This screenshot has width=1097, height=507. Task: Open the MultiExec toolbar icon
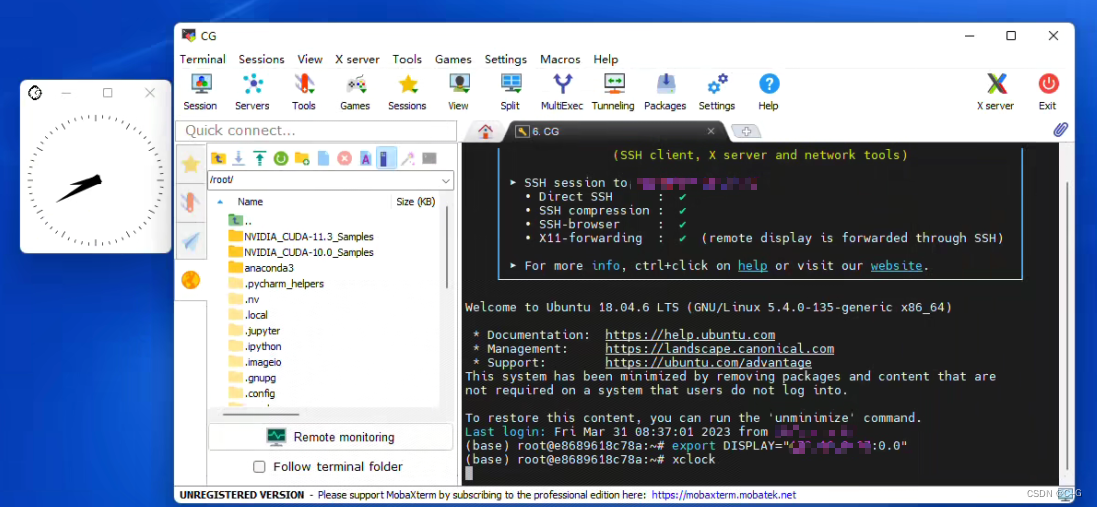[562, 90]
